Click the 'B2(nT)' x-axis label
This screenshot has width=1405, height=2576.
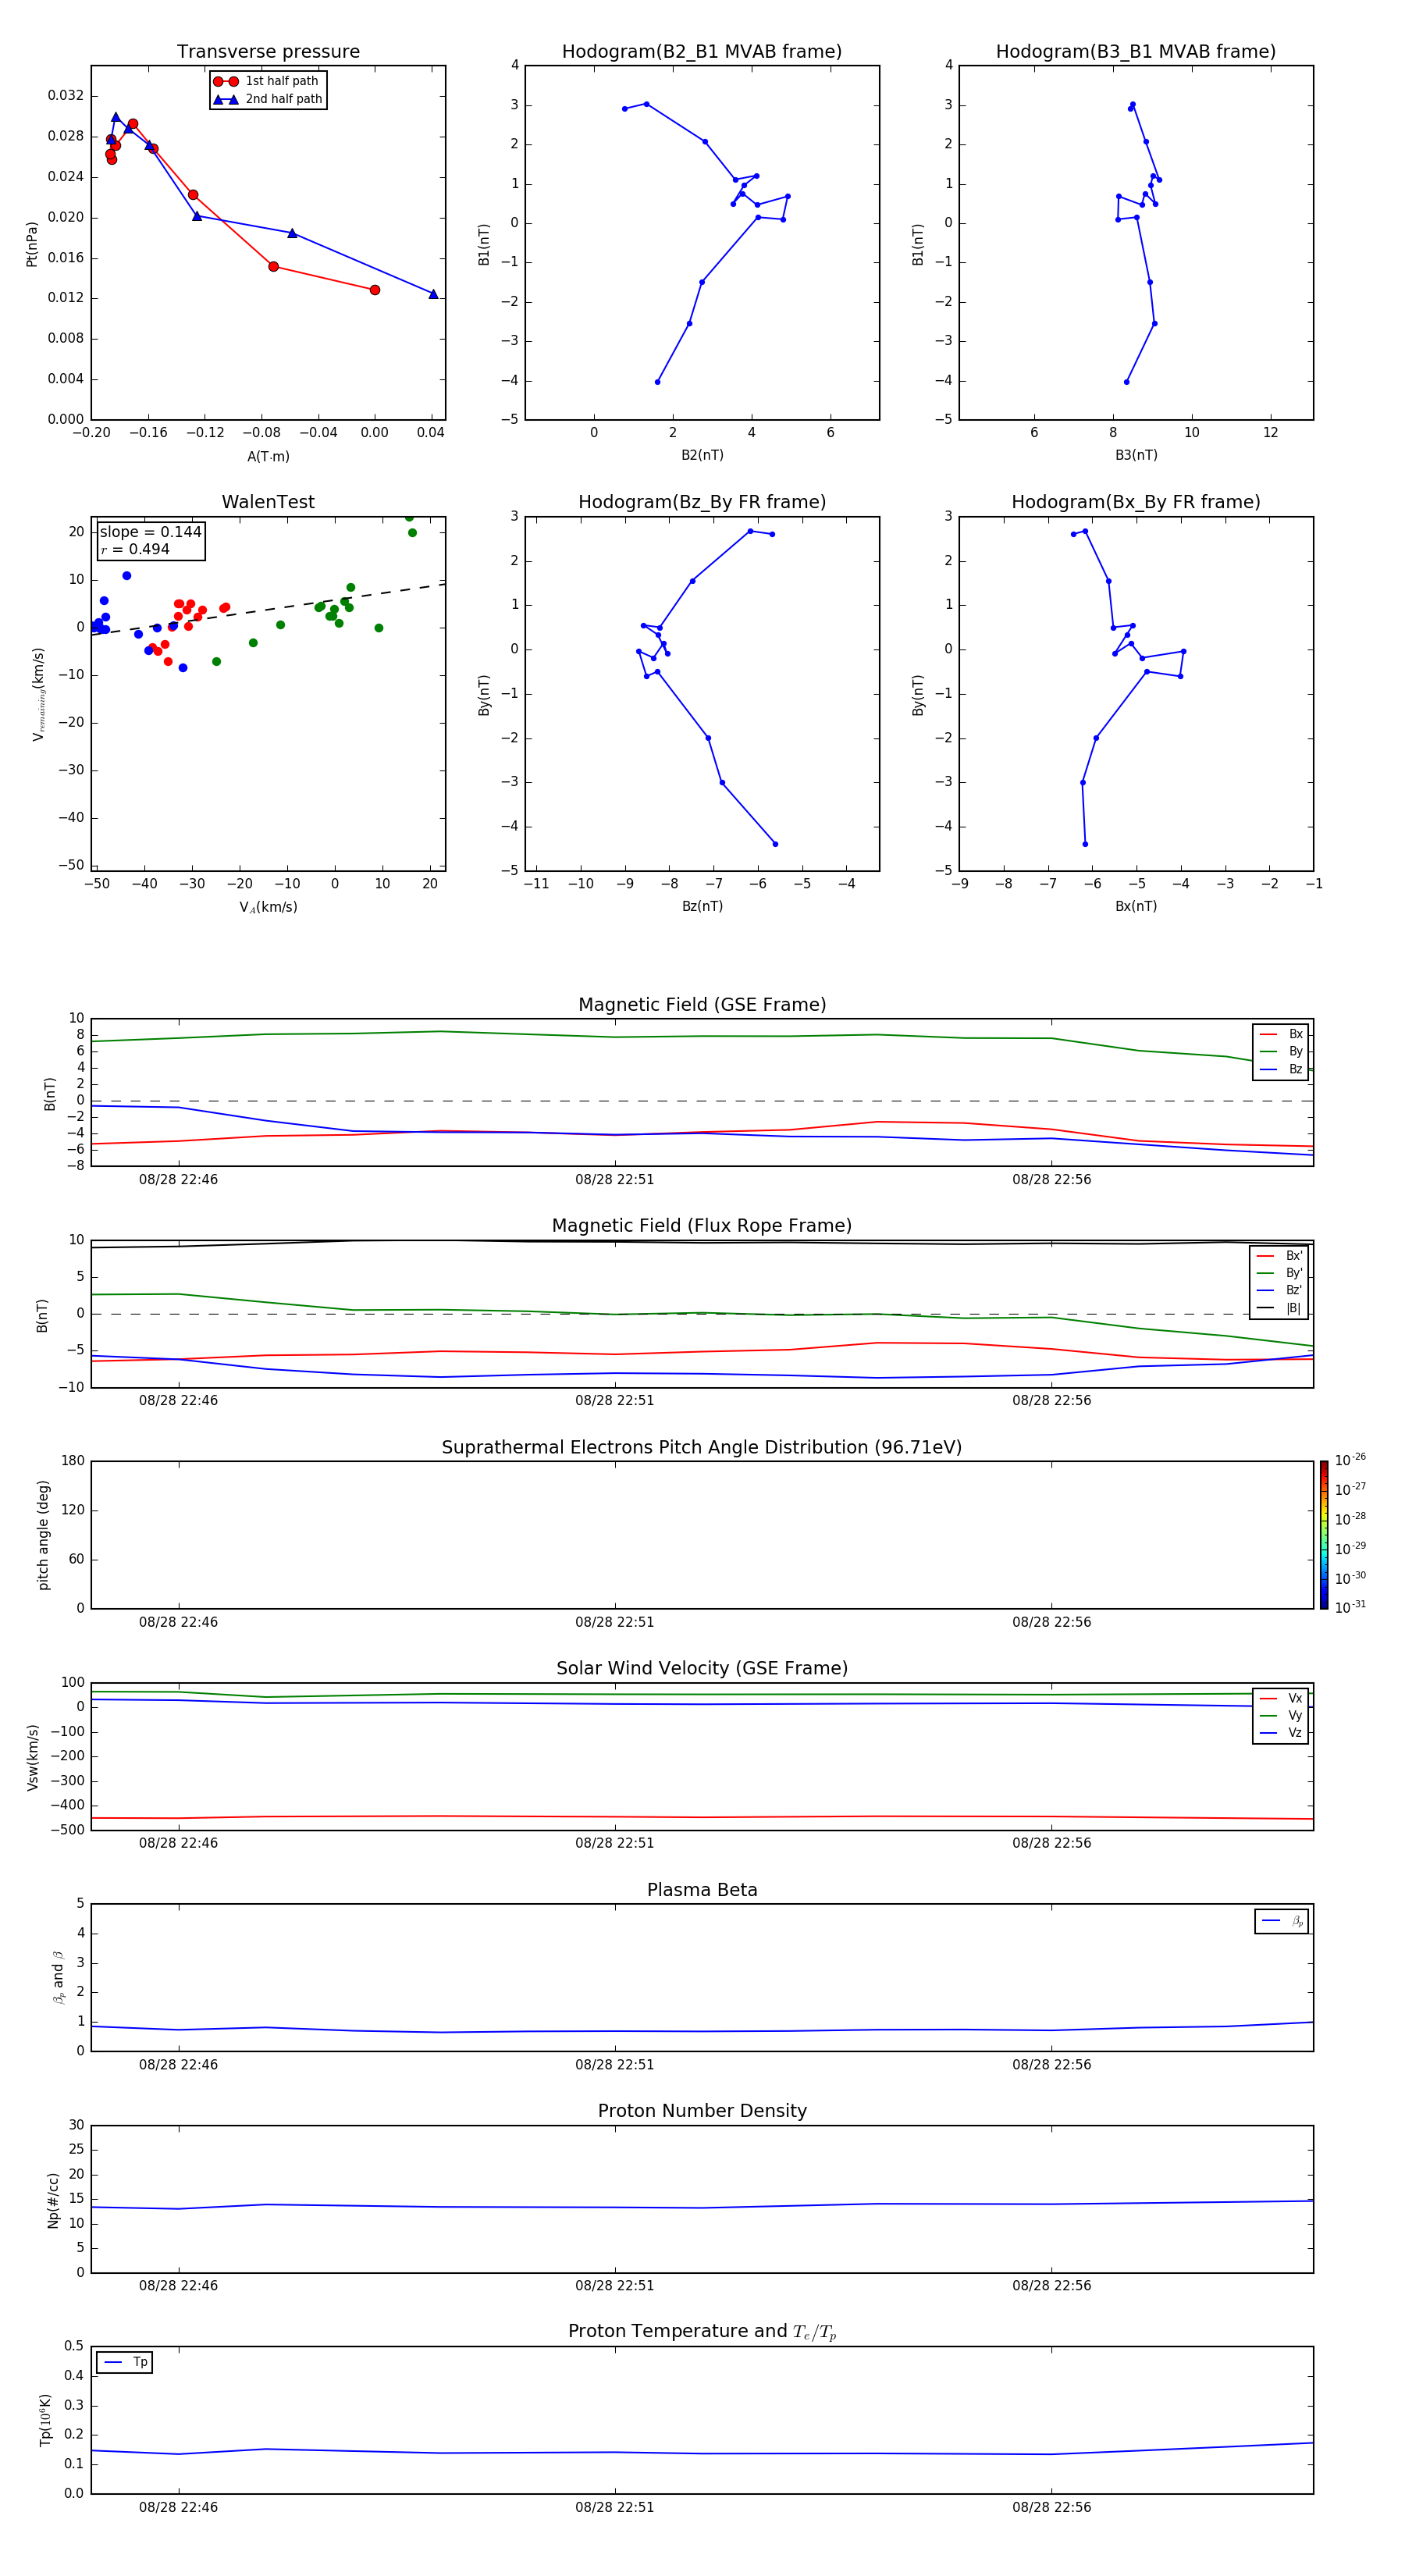click(702, 455)
